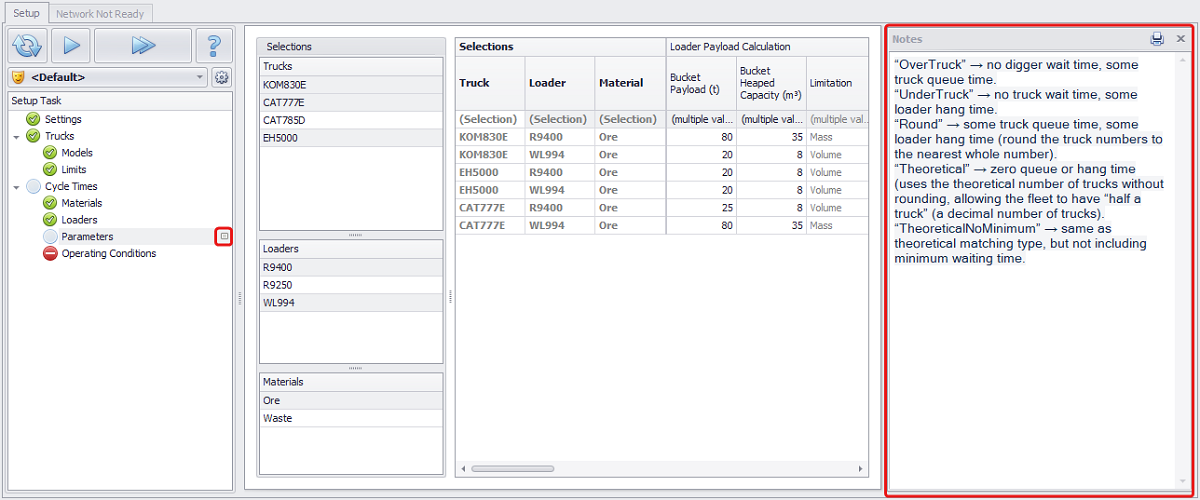This screenshot has width=1200, height=500.
Task: Select the Setup tab
Action: pyautogui.click(x=26, y=14)
